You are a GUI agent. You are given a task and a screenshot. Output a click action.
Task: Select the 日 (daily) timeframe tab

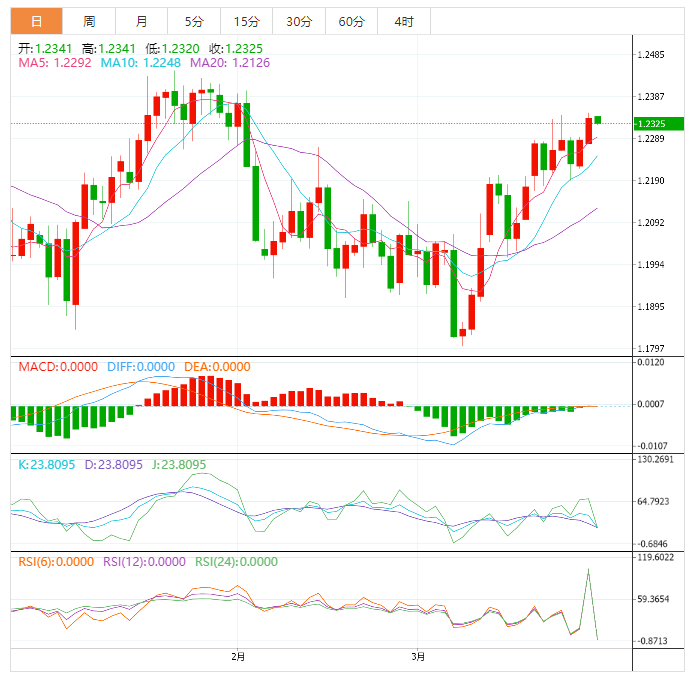click(x=36, y=21)
